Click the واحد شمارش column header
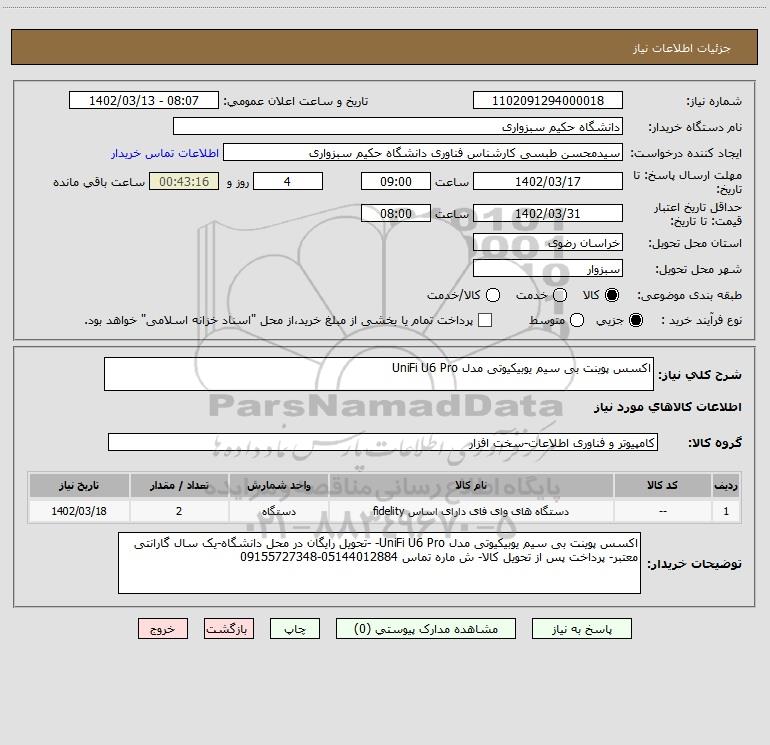The image size is (770, 745). pyautogui.click(x=278, y=485)
